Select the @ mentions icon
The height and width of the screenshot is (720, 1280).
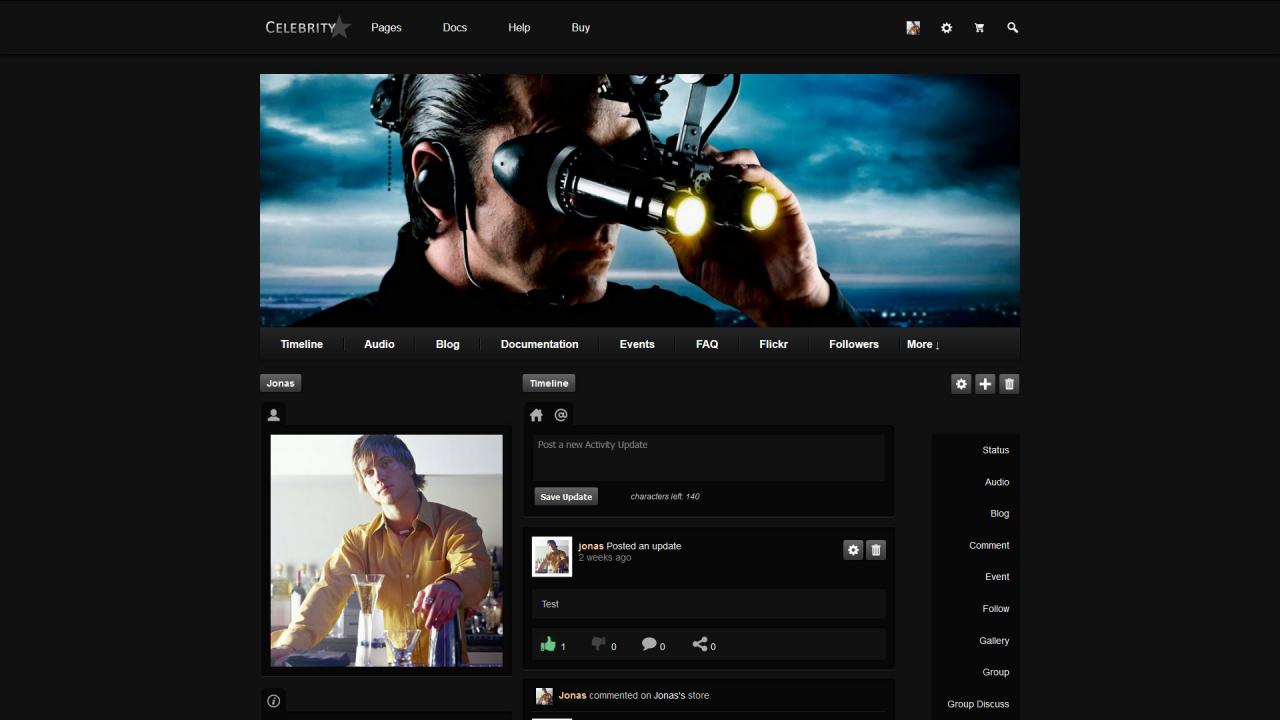coord(561,415)
